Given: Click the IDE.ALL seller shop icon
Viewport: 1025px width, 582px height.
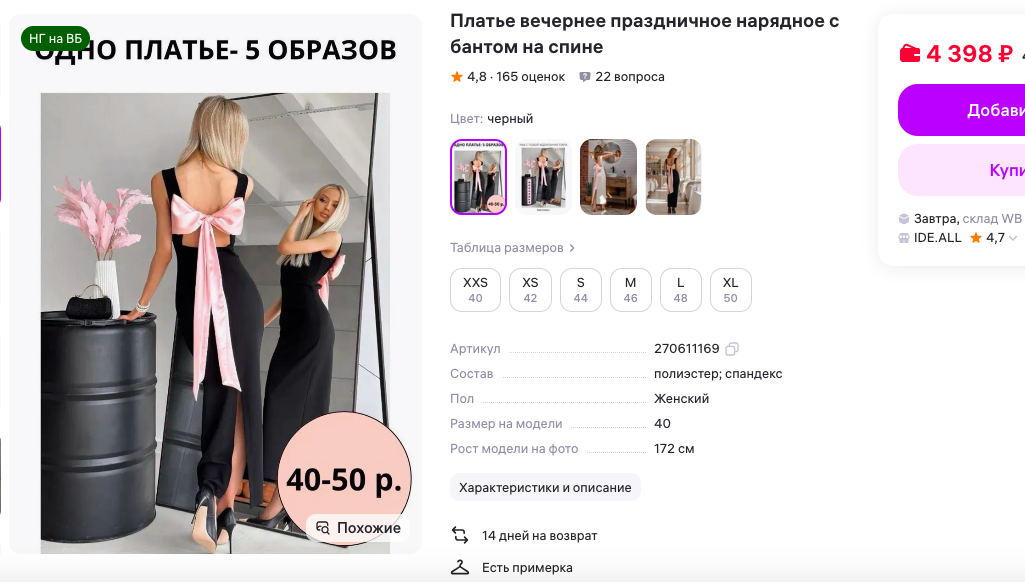Looking at the screenshot, I should [x=903, y=238].
